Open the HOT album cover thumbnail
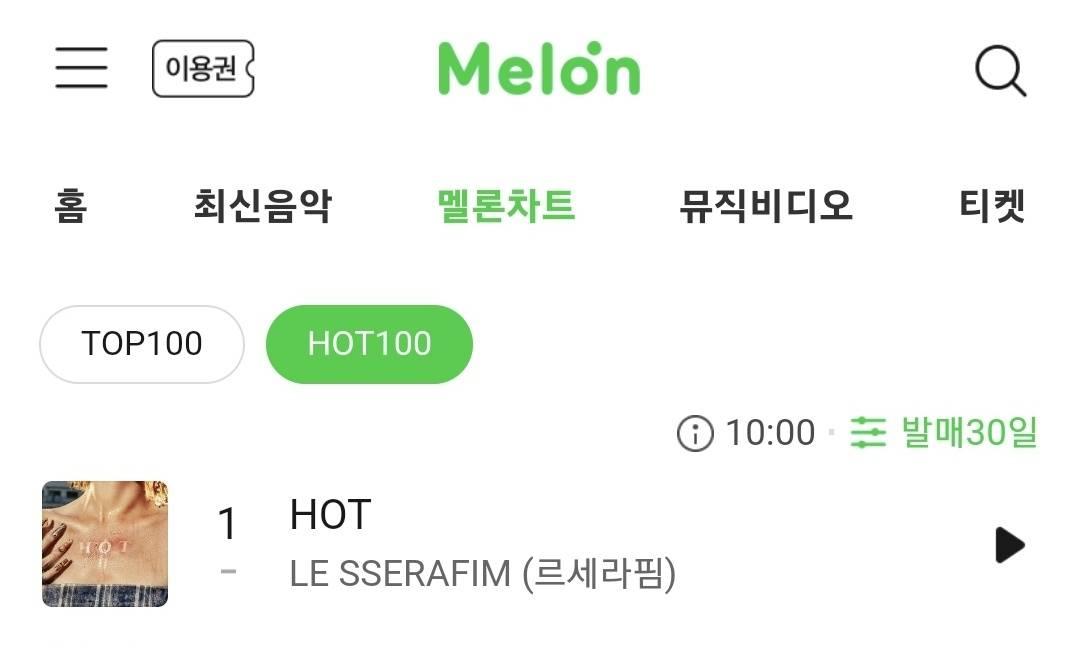 tap(105, 544)
